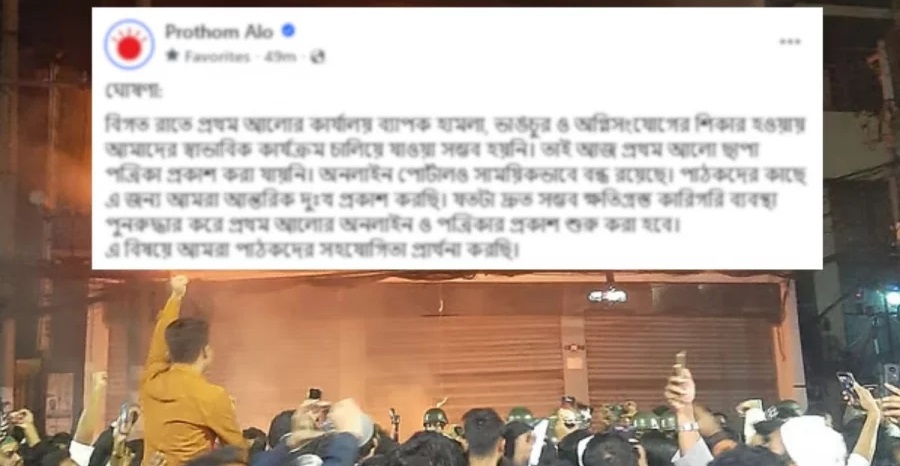Open the Prothom Alo red sun profile logo
The image size is (900, 466).
(x=129, y=44)
